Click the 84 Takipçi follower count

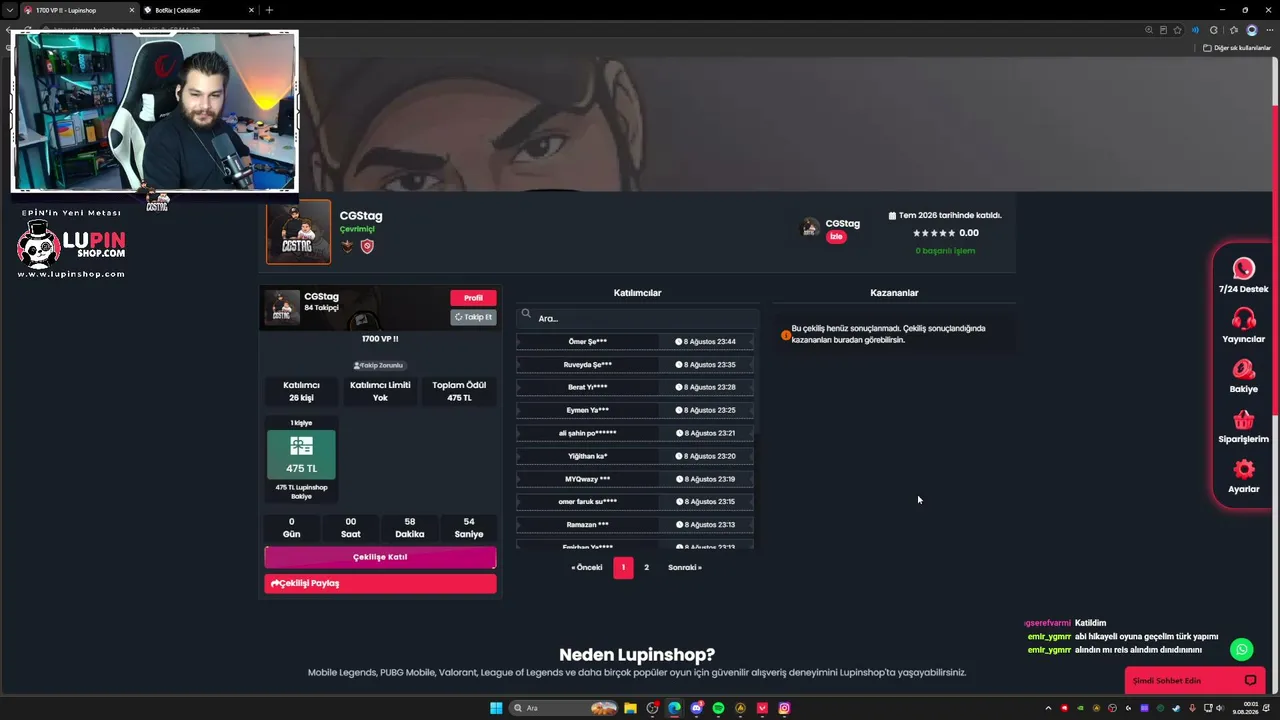coord(322,308)
